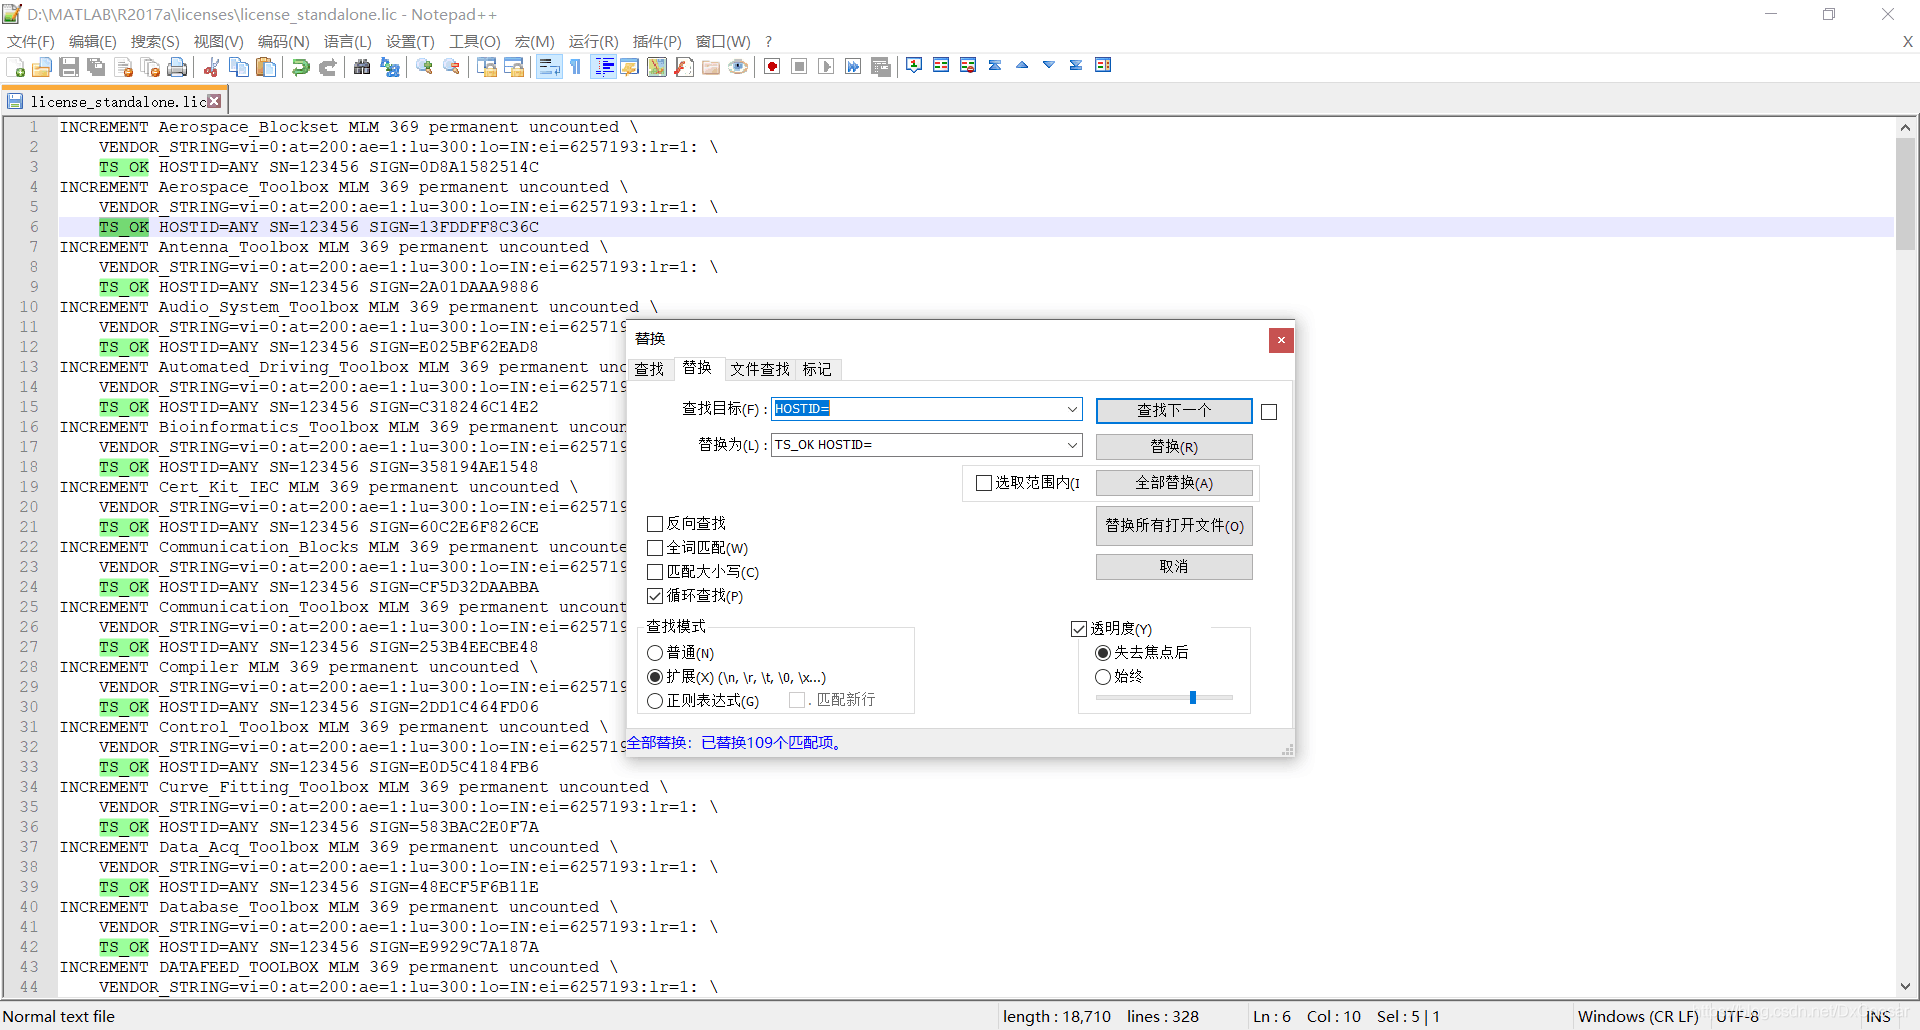
Task: Open the 文件(F) menu
Action: pyautogui.click(x=31, y=41)
